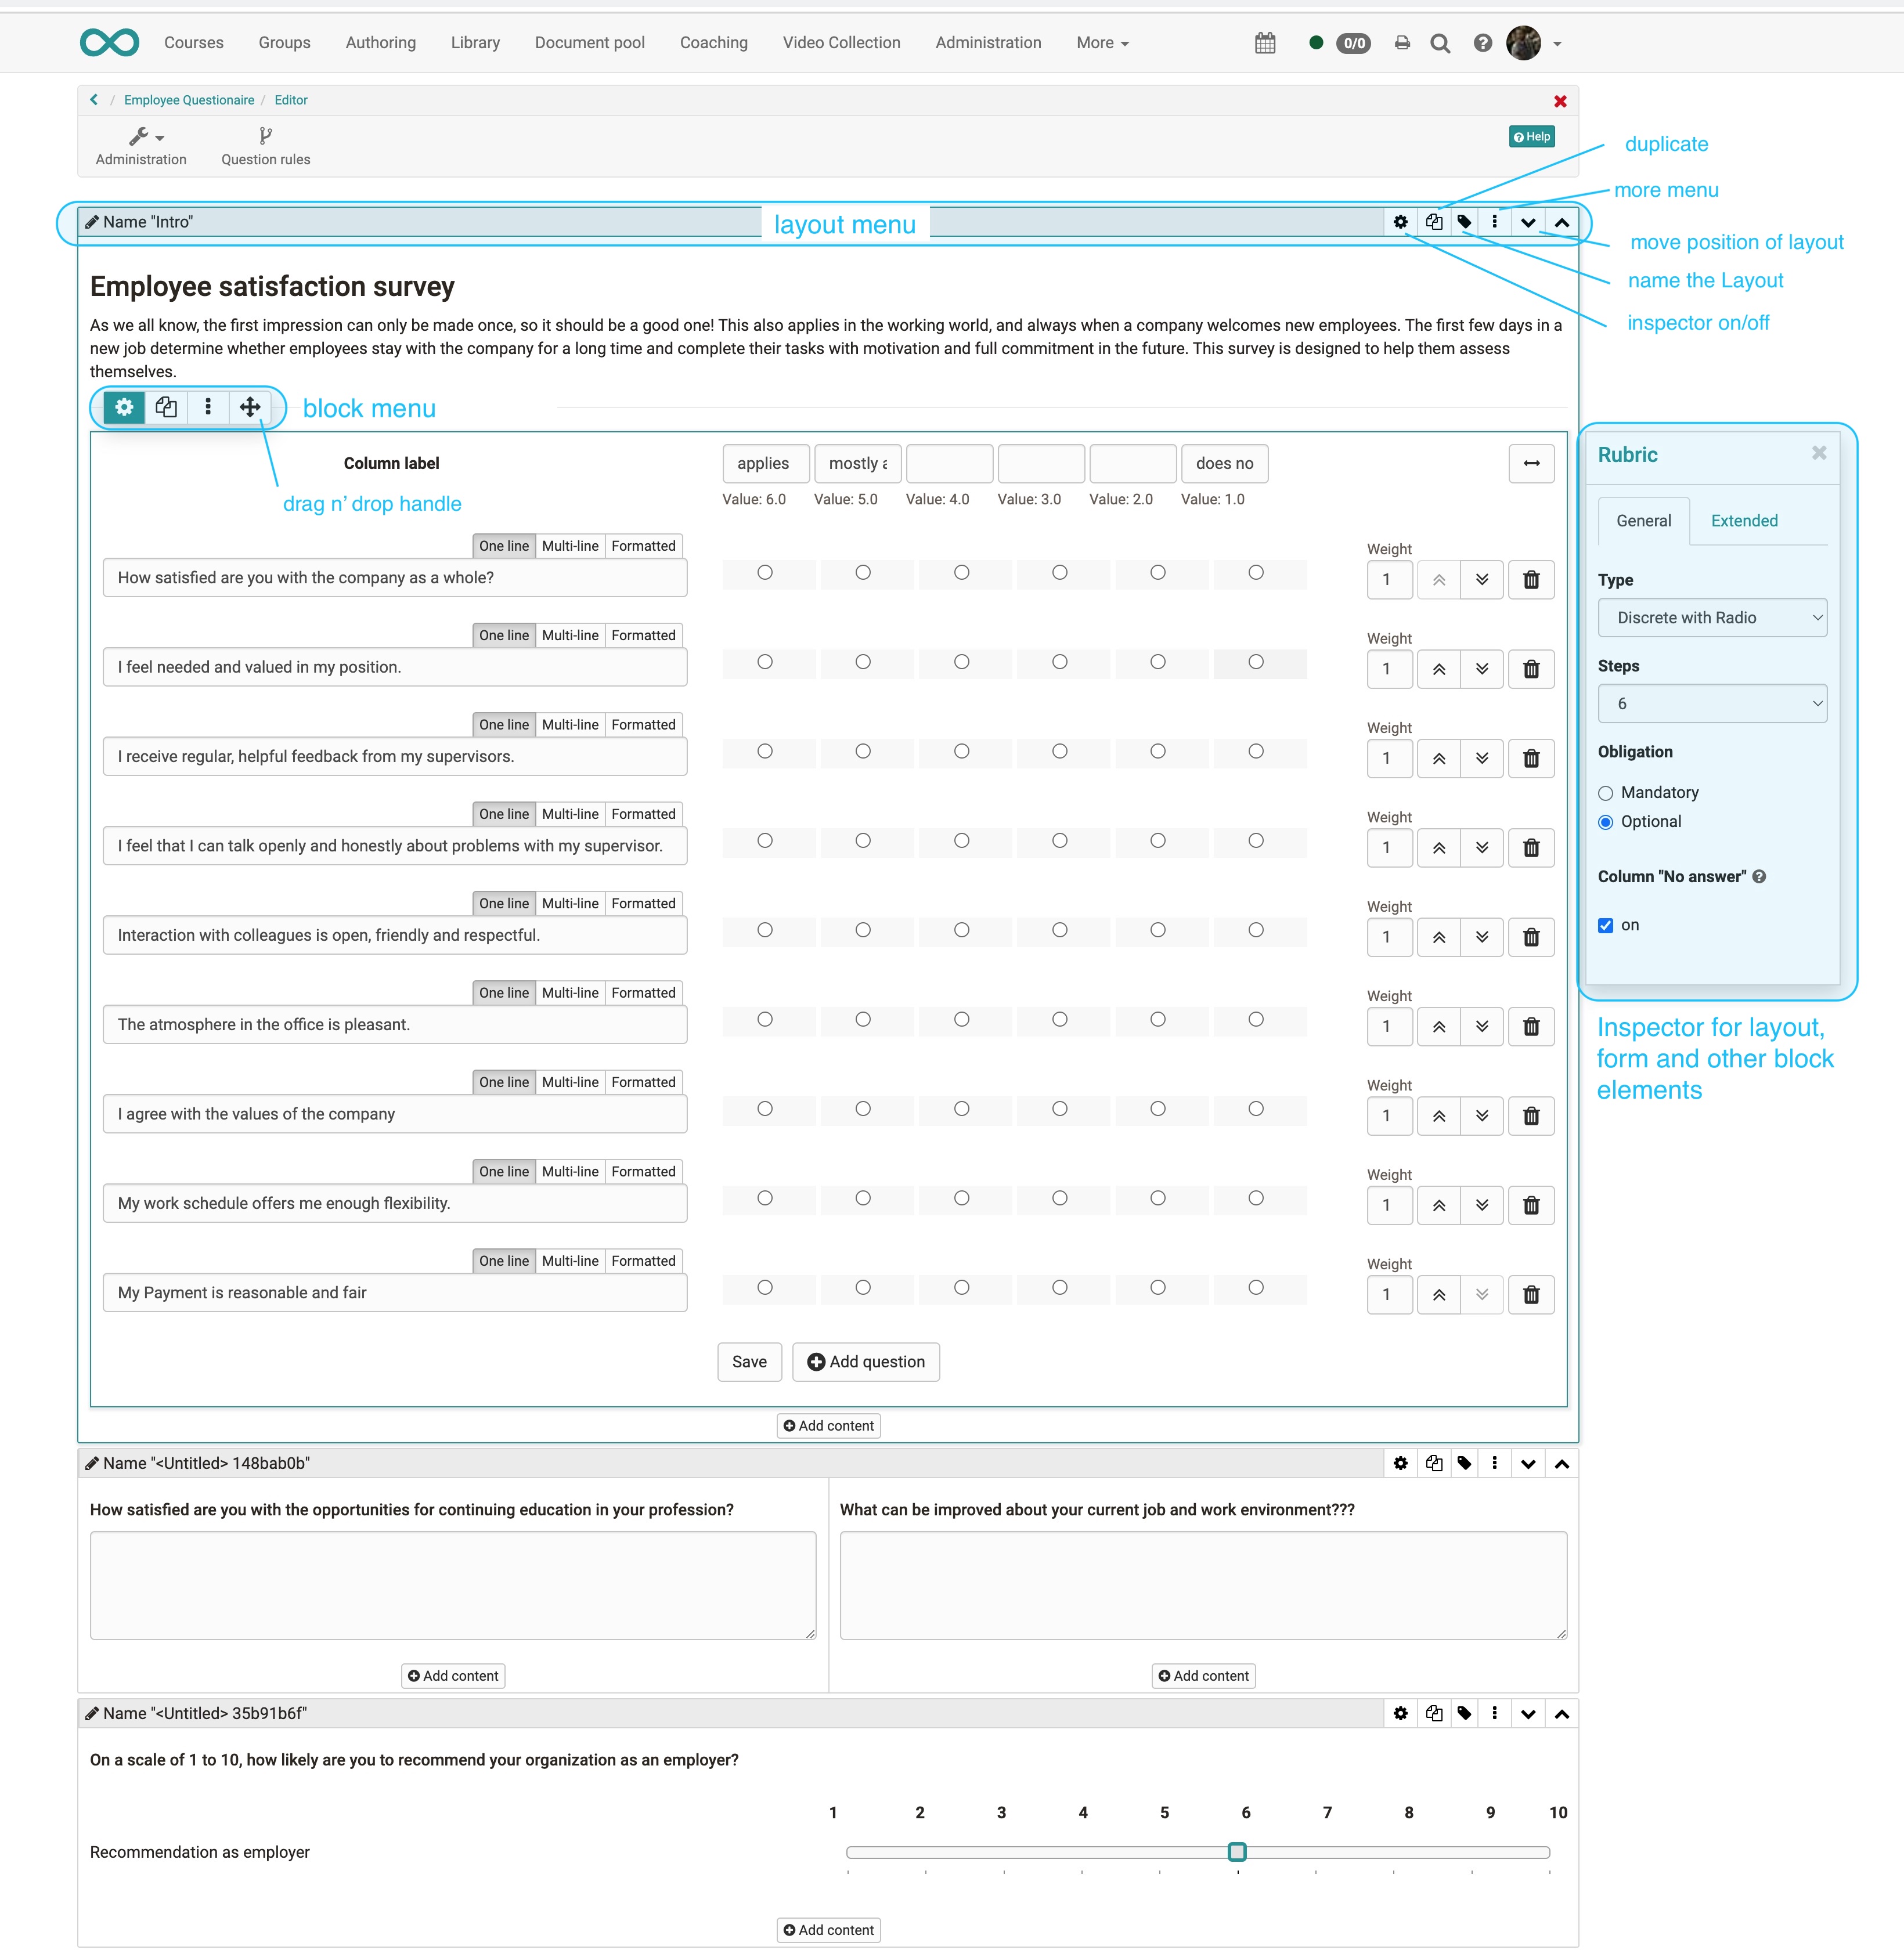Select Optional obligation radio
This screenshot has width=1904, height=1957.
[1606, 822]
